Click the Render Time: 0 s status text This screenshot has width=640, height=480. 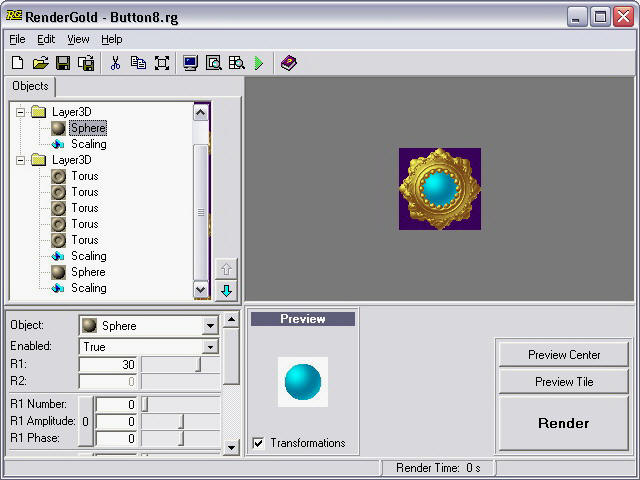[x=438, y=468]
